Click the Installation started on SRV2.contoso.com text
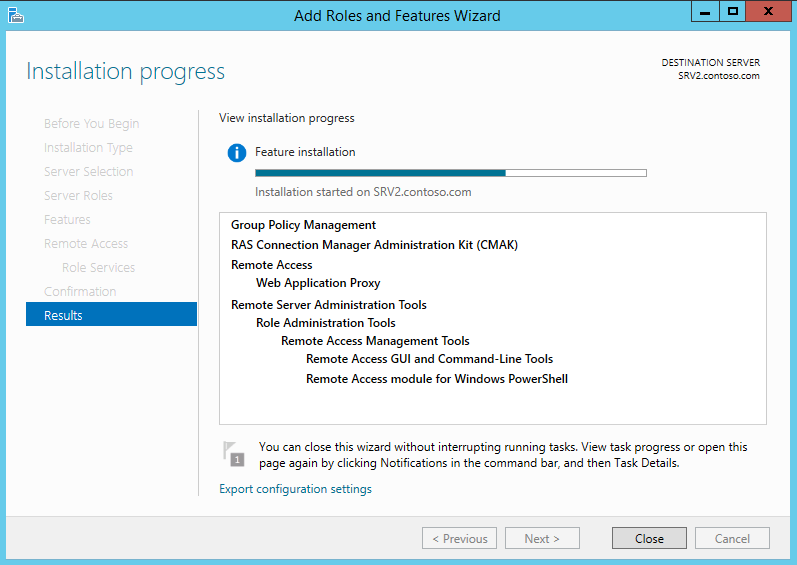Viewport: 797px width, 565px height. (x=363, y=192)
